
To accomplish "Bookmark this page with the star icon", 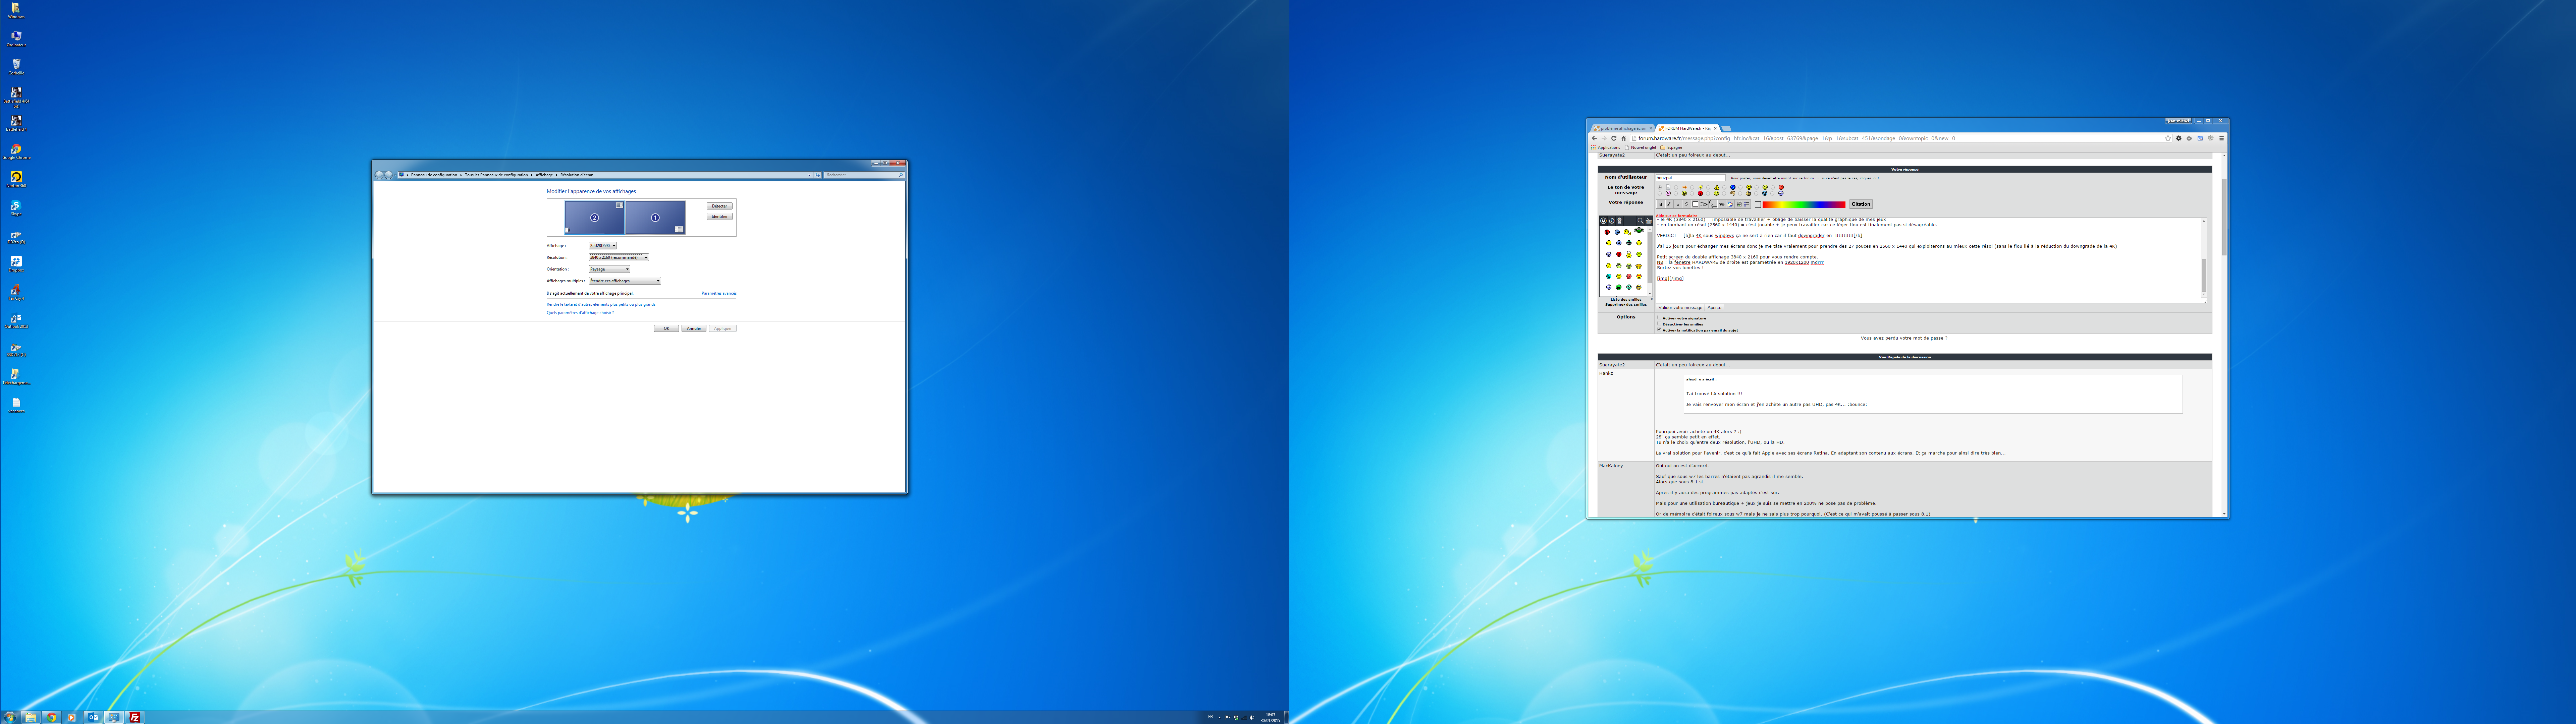I will (x=2168, y=138).
